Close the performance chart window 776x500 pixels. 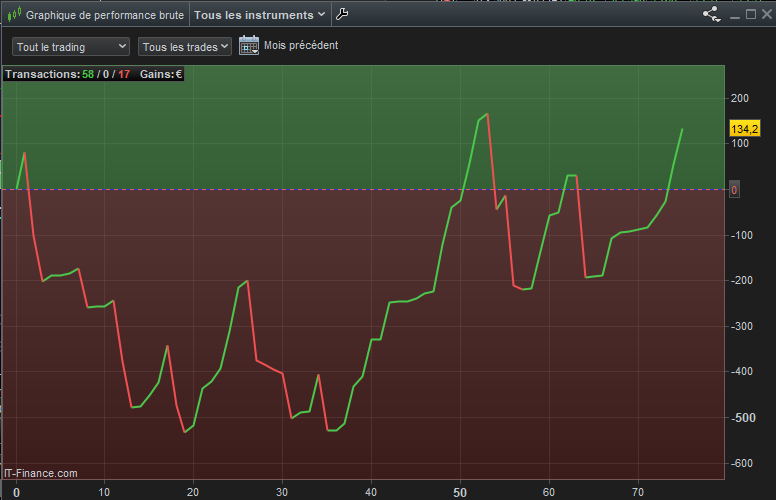pos(767,14)
